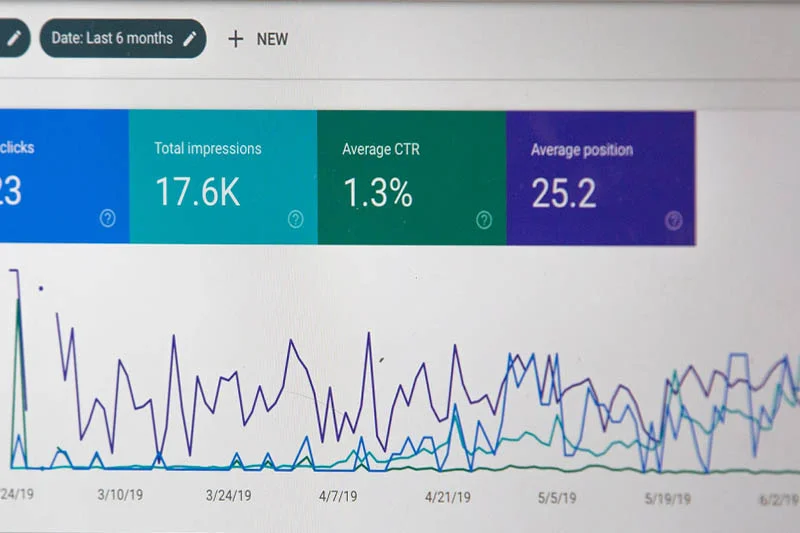Toggle the Total clicks metric card

(x=64, y=176)
